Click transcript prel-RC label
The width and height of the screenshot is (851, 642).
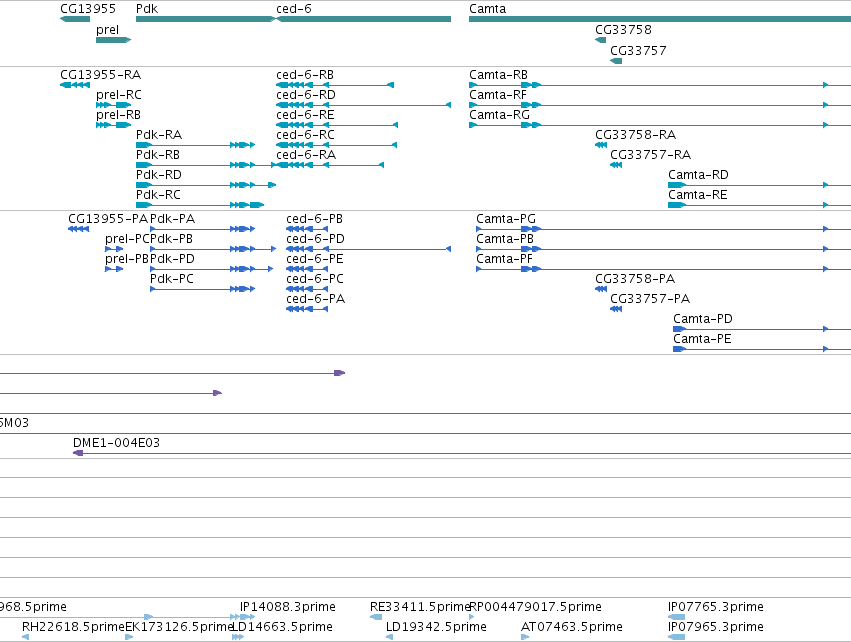pyautogui.click(x=119, y=94)
